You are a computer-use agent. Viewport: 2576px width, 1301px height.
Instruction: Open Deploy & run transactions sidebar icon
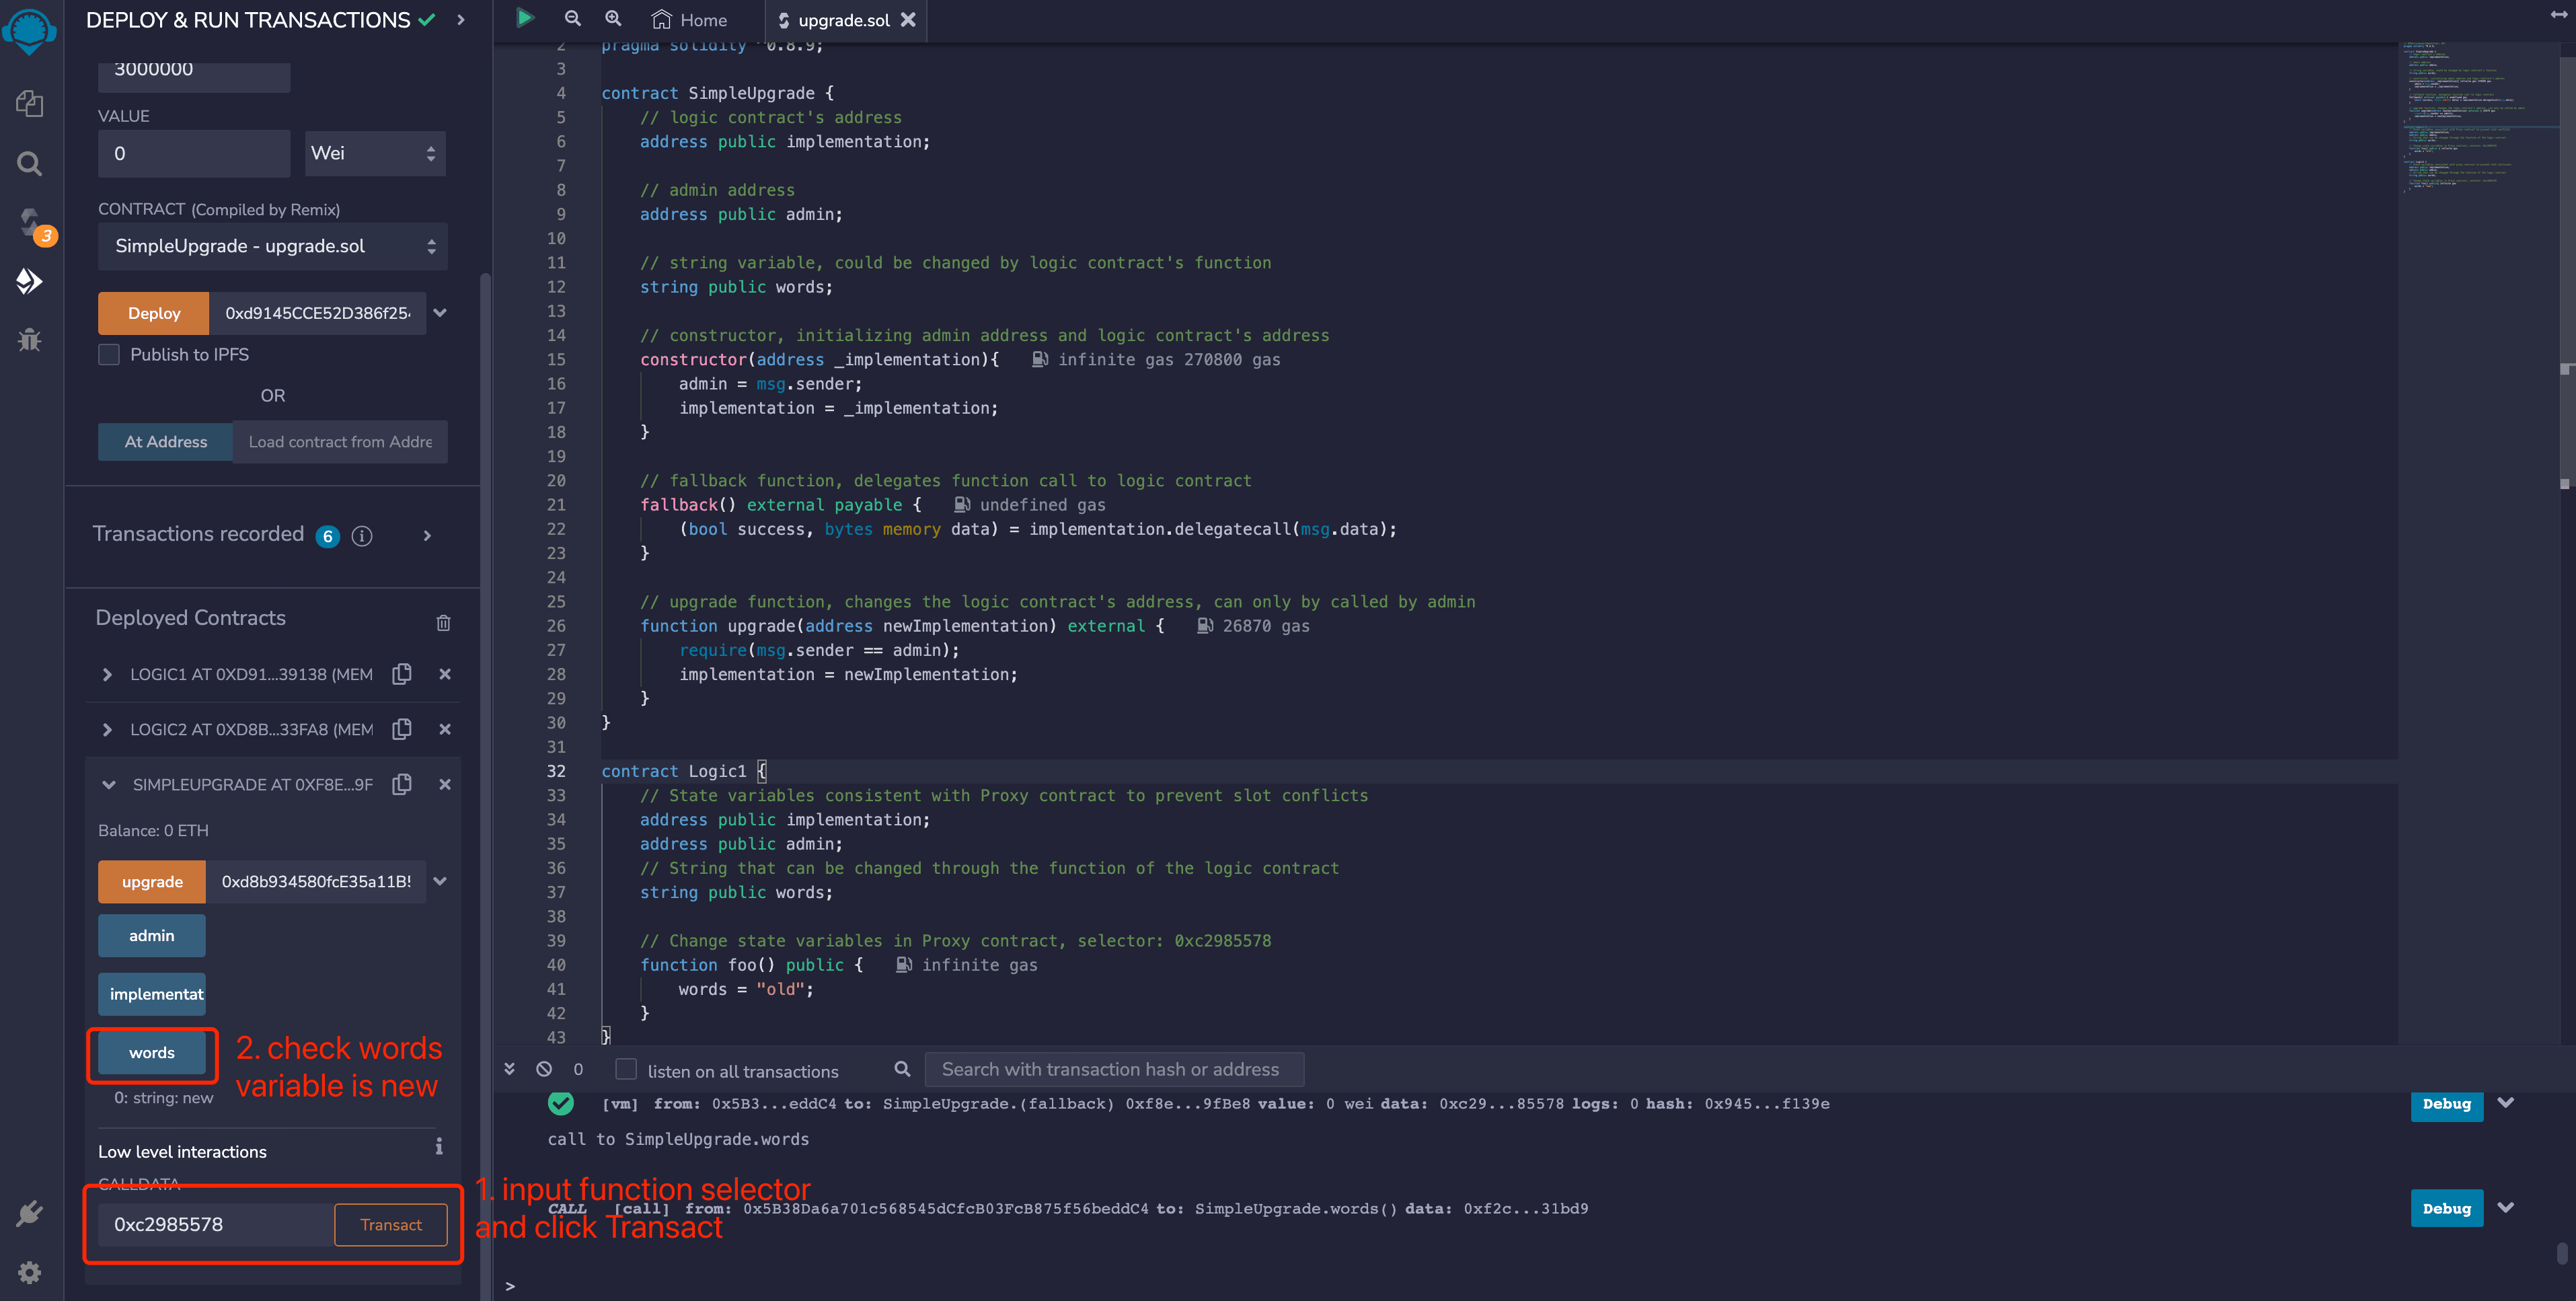point(30,281)
